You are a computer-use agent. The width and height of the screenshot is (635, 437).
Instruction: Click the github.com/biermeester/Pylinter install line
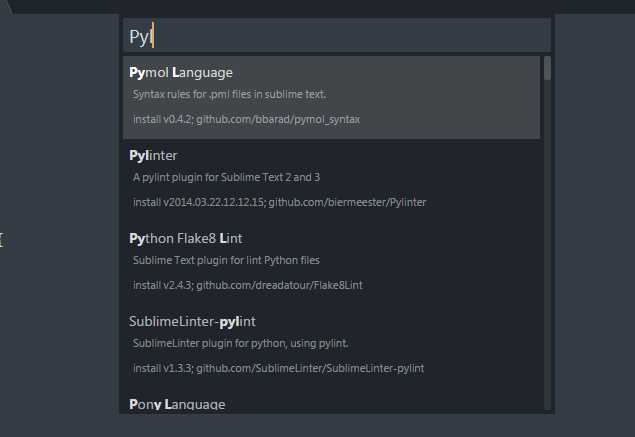(x=279, y=202)
